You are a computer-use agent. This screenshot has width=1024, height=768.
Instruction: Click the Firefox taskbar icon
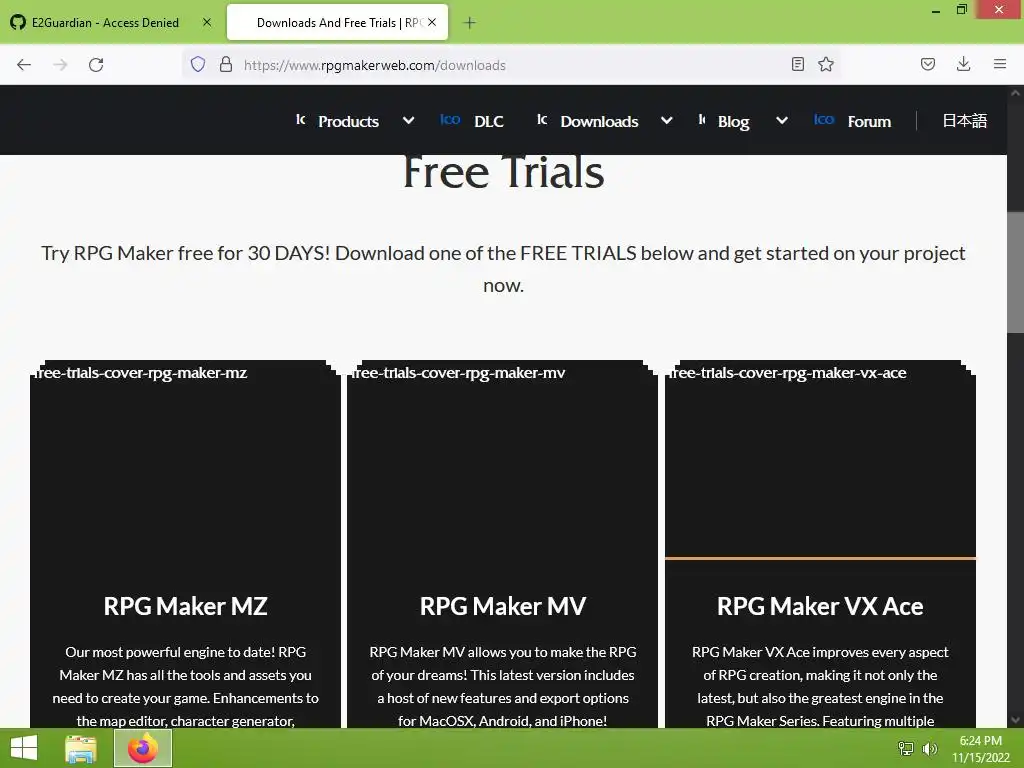click(x=143, y=748)
